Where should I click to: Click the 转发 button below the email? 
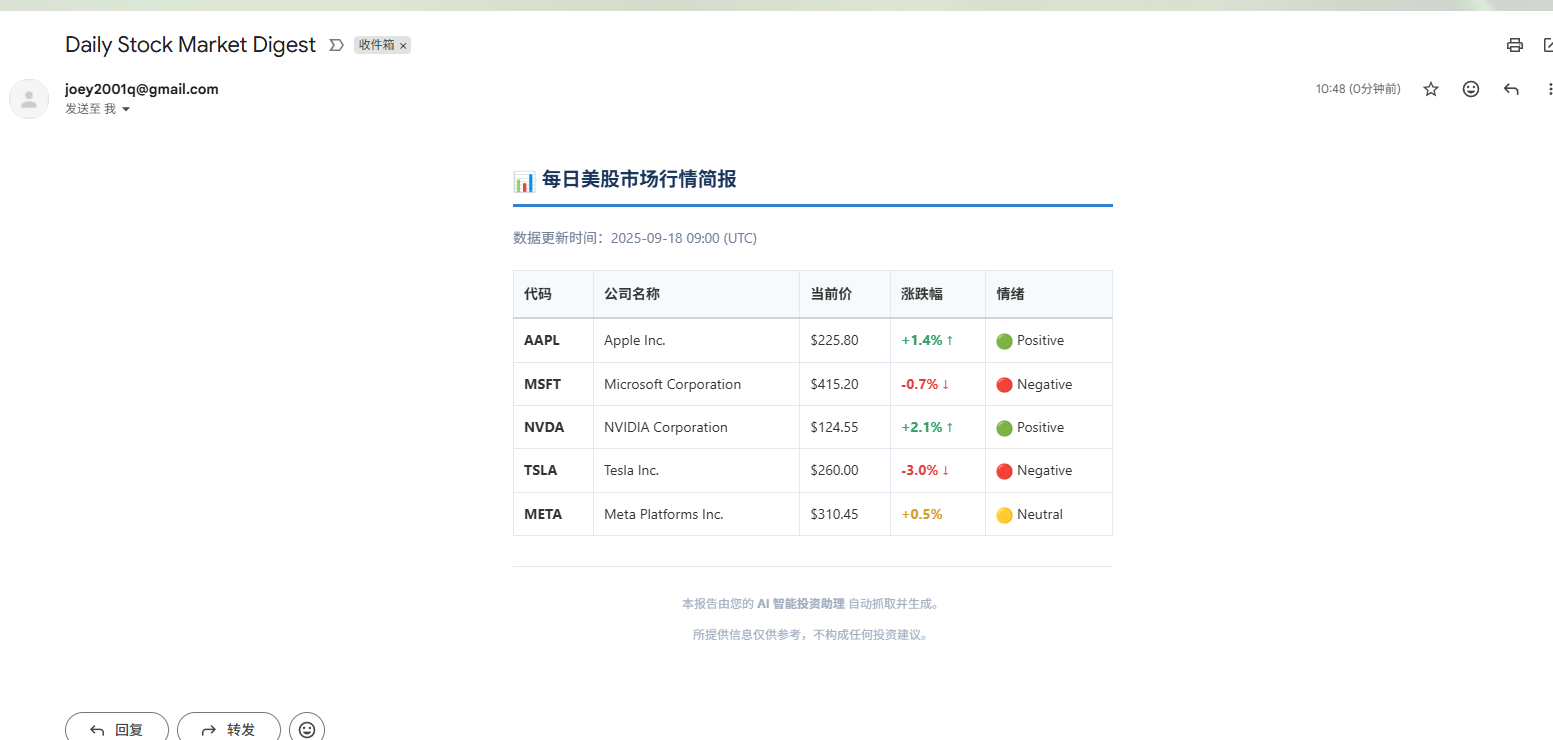(229, 727)
